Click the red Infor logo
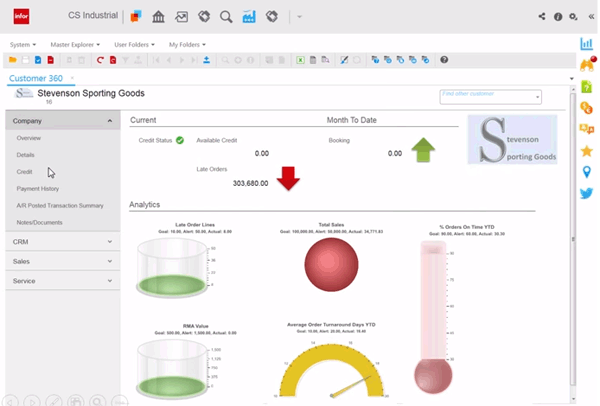Viewport: 600px width, 406px height. pos(21,16)
